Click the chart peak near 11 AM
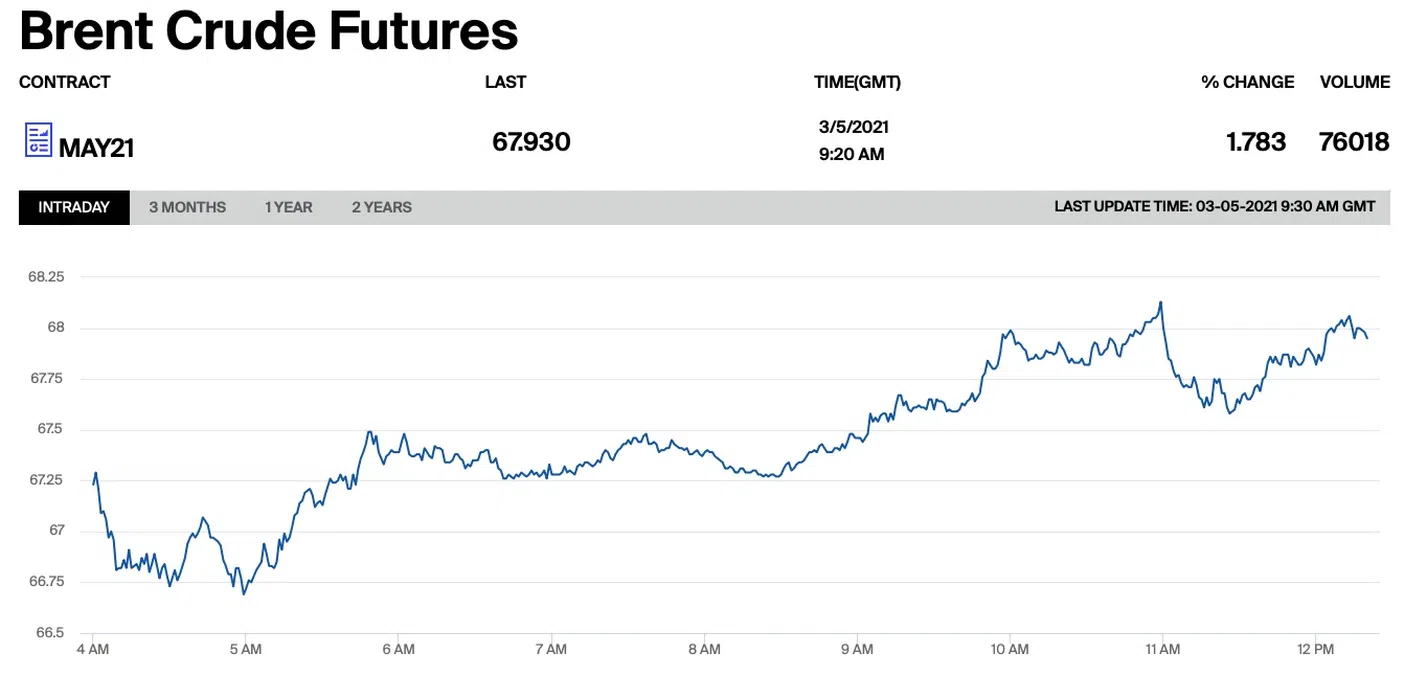The image size is (1427, 675). click(1160, 302)
